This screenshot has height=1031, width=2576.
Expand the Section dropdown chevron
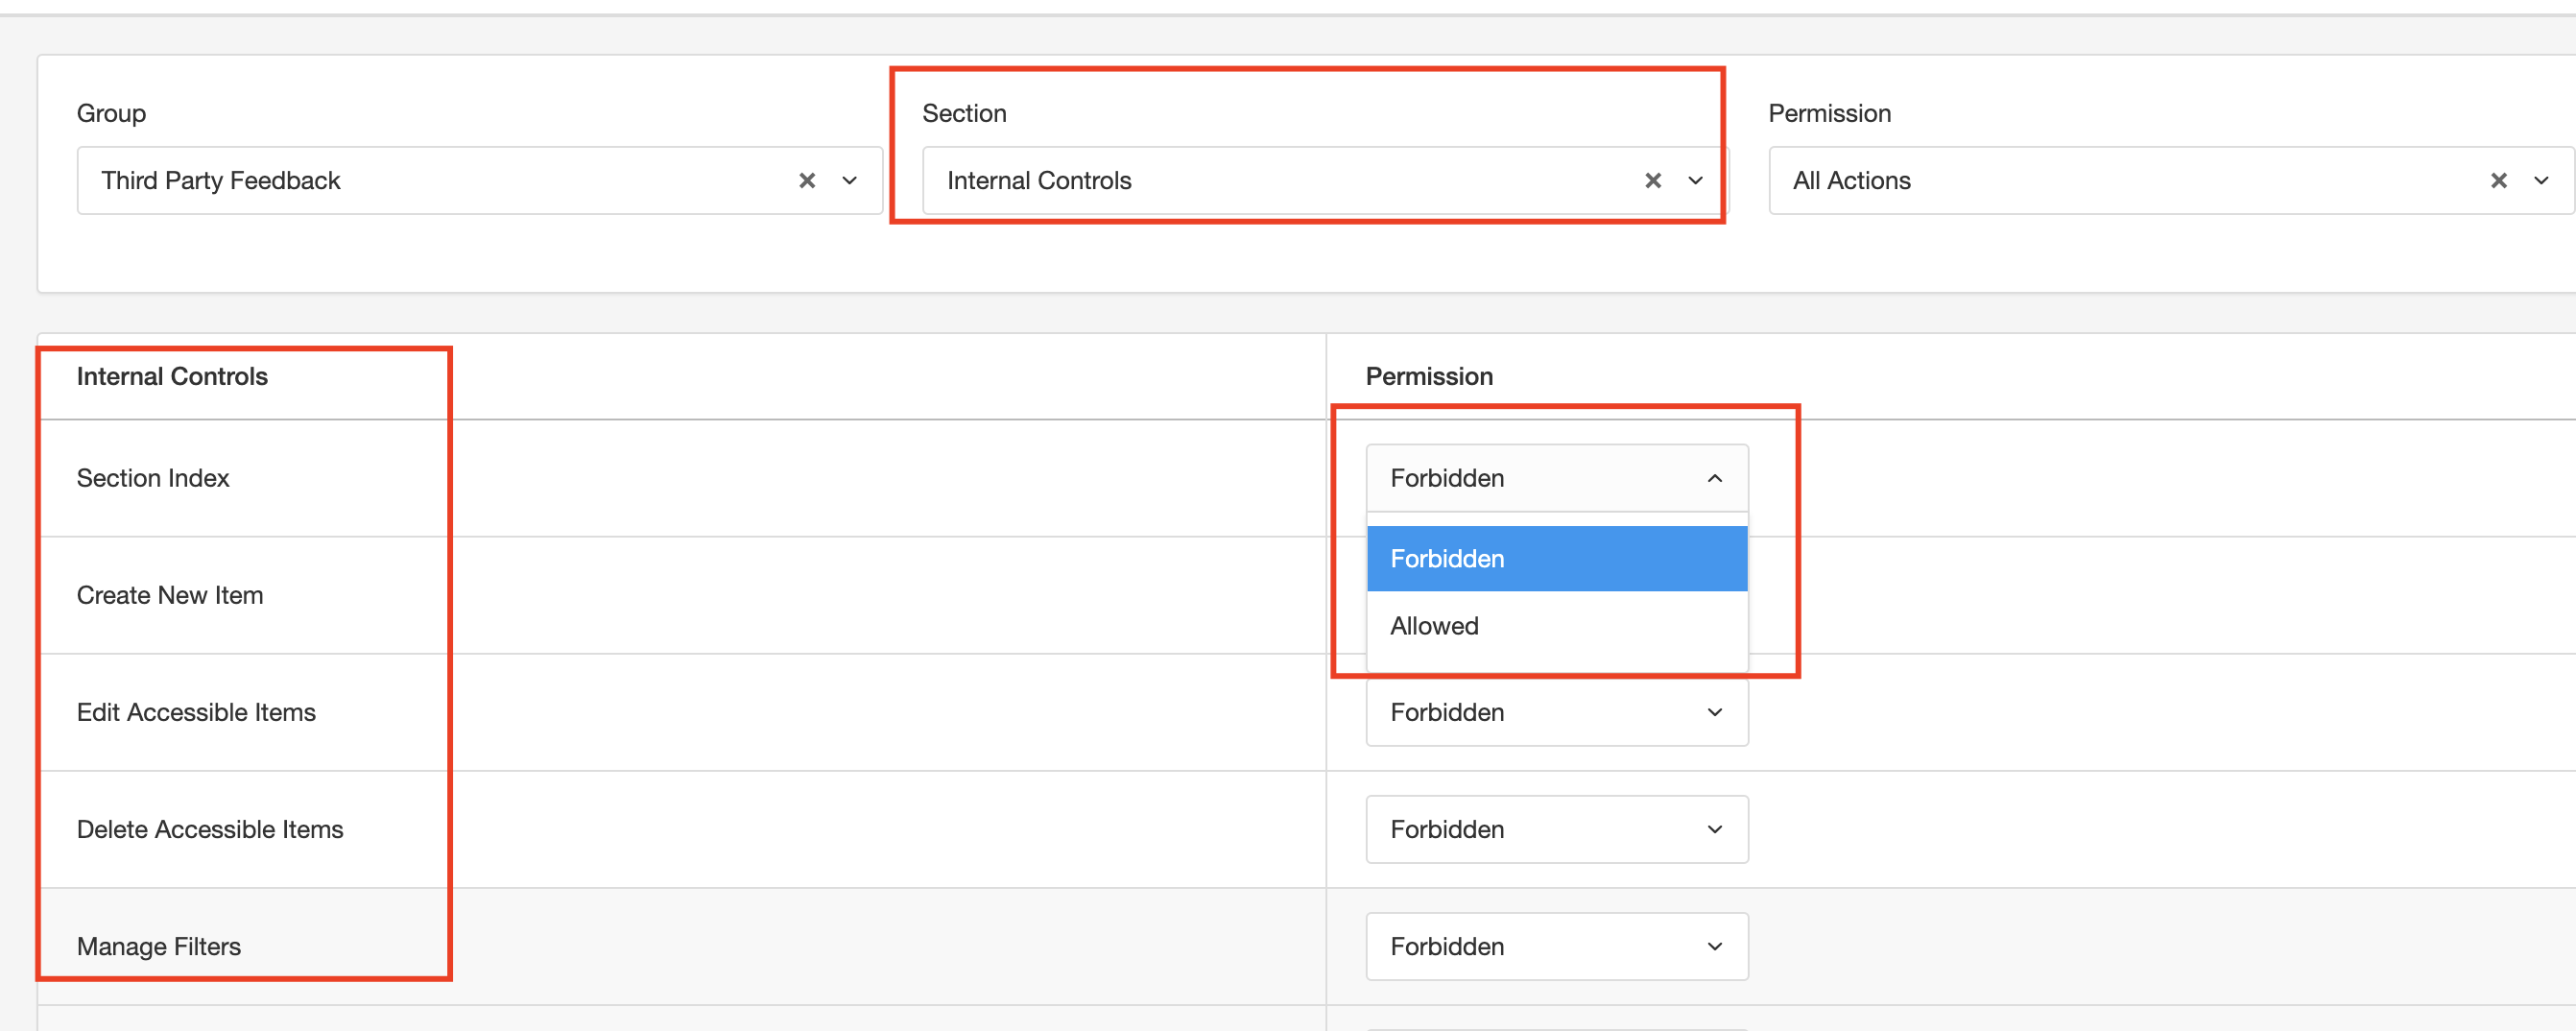click(x=1696, y=181)
